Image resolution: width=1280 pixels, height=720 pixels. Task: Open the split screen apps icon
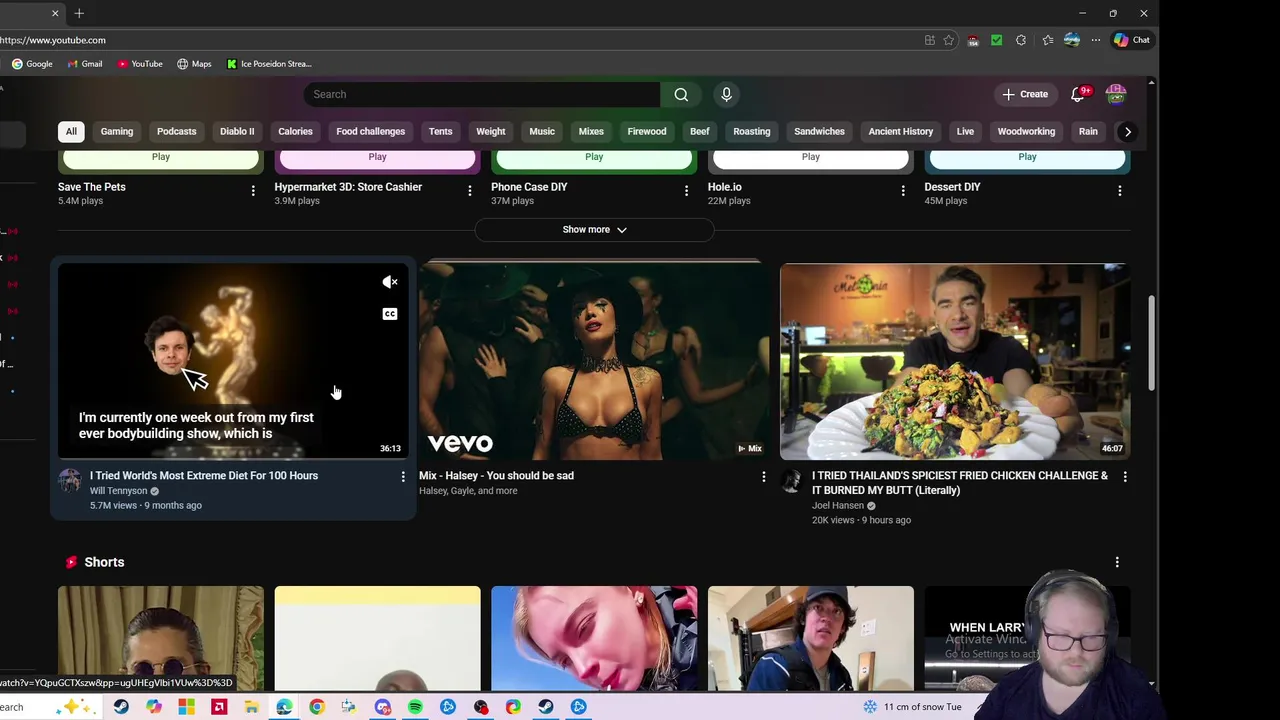(929, 40)
